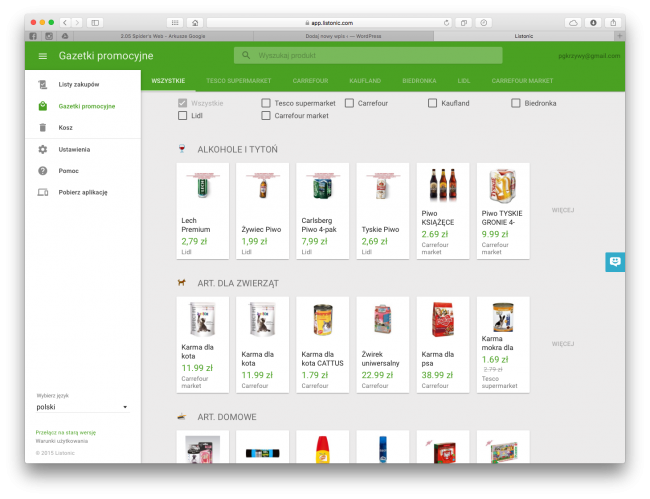Check the Biedronka checkbox

pyautogui.click(x=516, y=103)
